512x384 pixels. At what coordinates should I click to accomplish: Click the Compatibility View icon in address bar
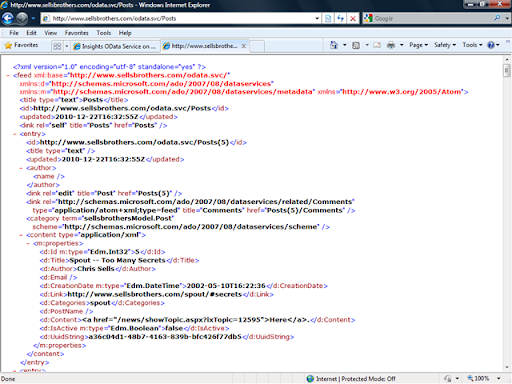(x=328, y=18)
